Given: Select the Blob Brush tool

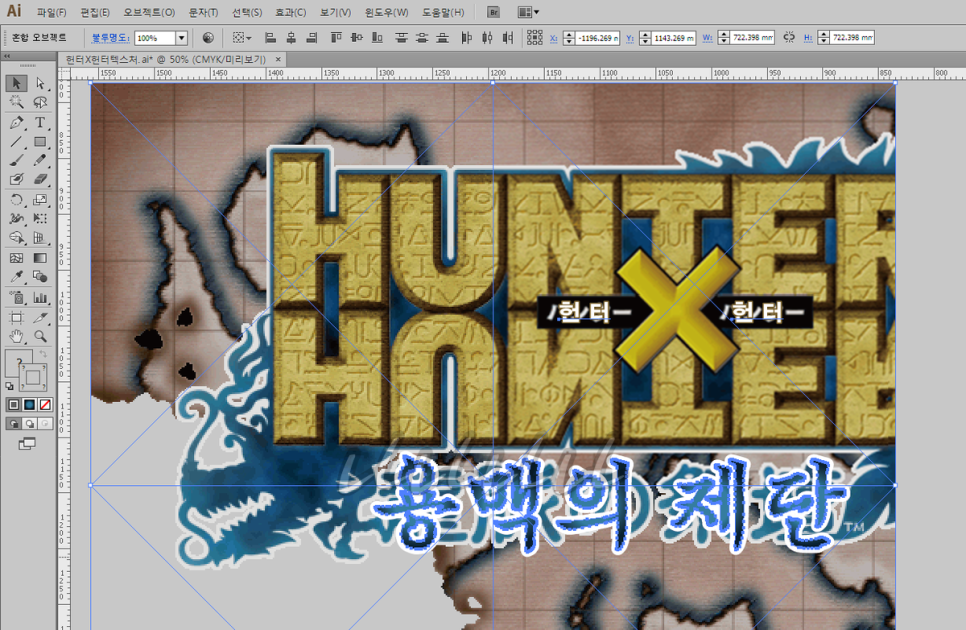Looking at the screenshot, I should (x=17, y=179).
